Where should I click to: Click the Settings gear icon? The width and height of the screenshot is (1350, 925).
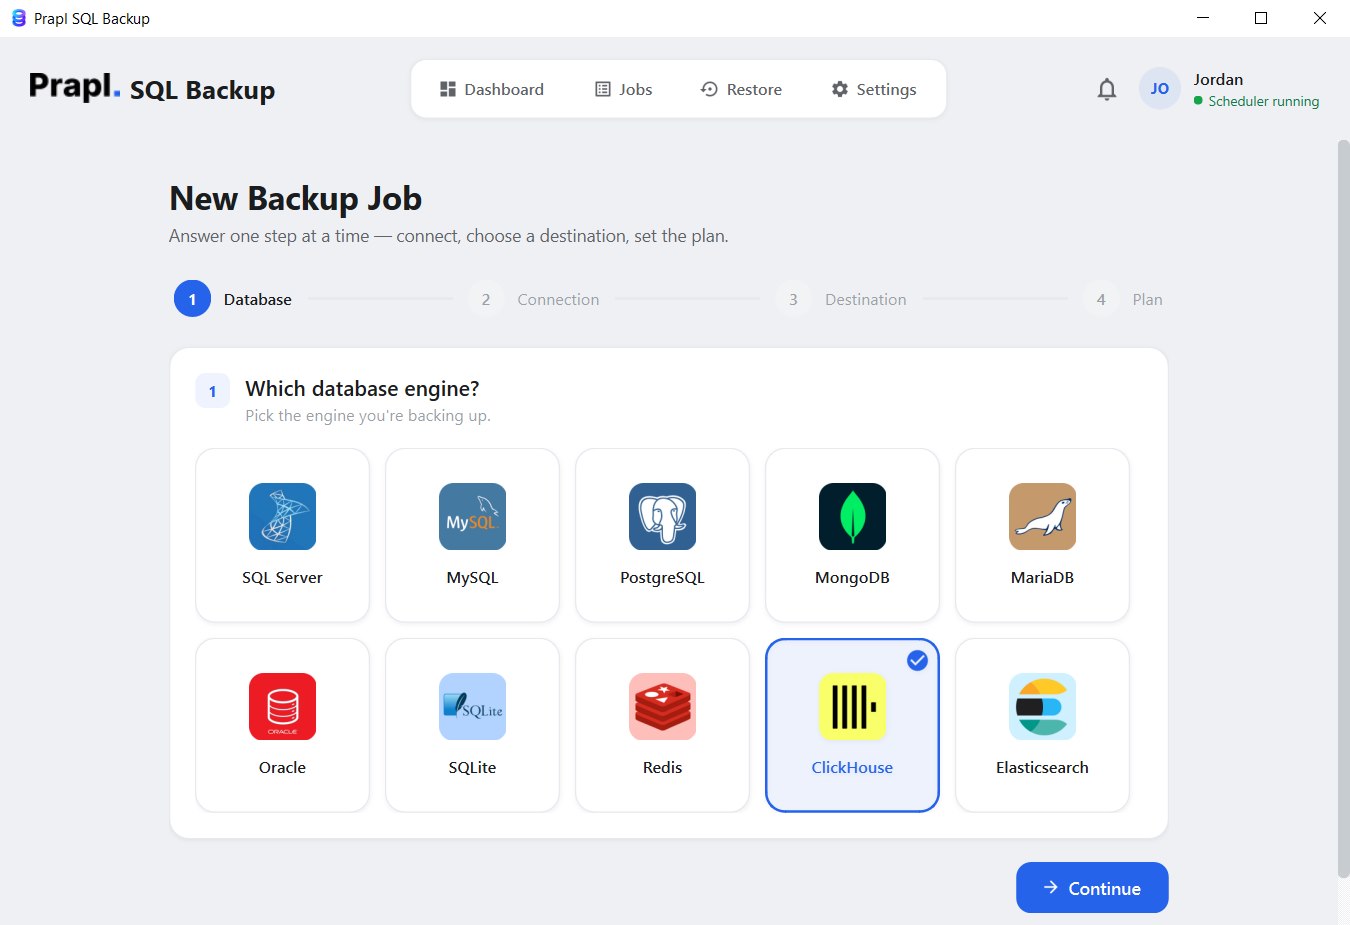(840, 89)
